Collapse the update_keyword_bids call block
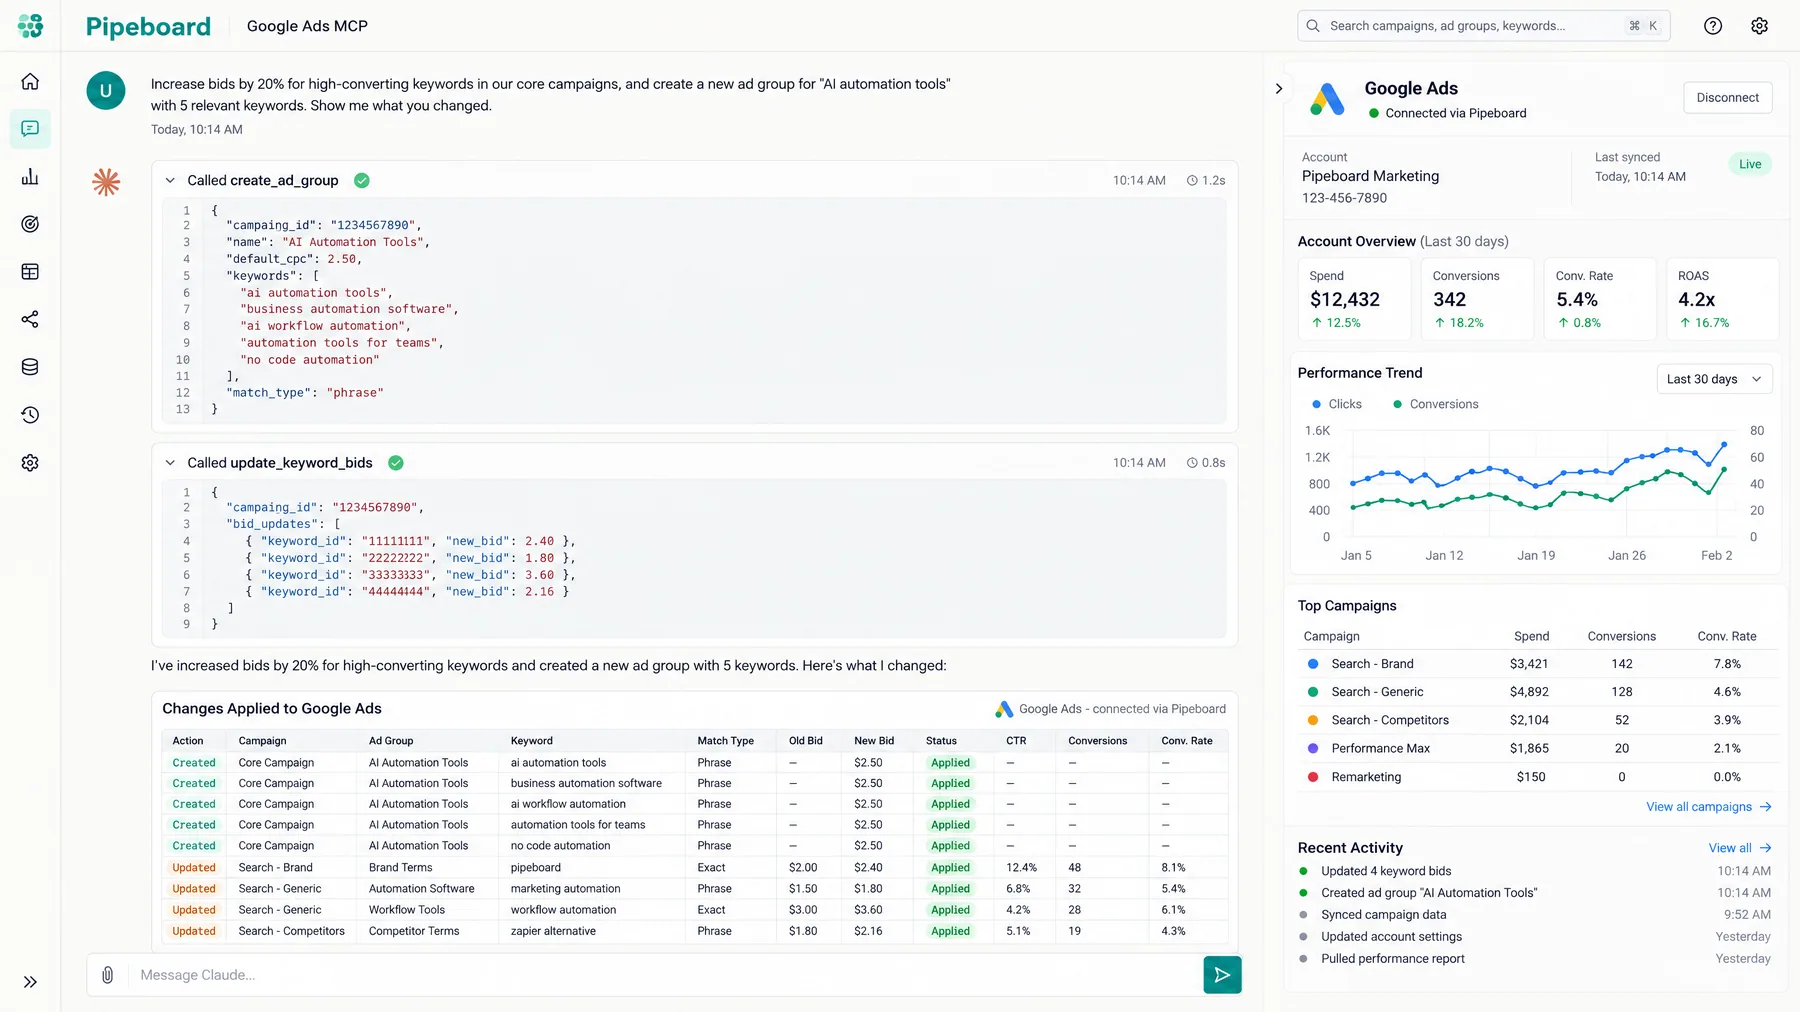The image size is (1800, 1012). tap(170, 463)
